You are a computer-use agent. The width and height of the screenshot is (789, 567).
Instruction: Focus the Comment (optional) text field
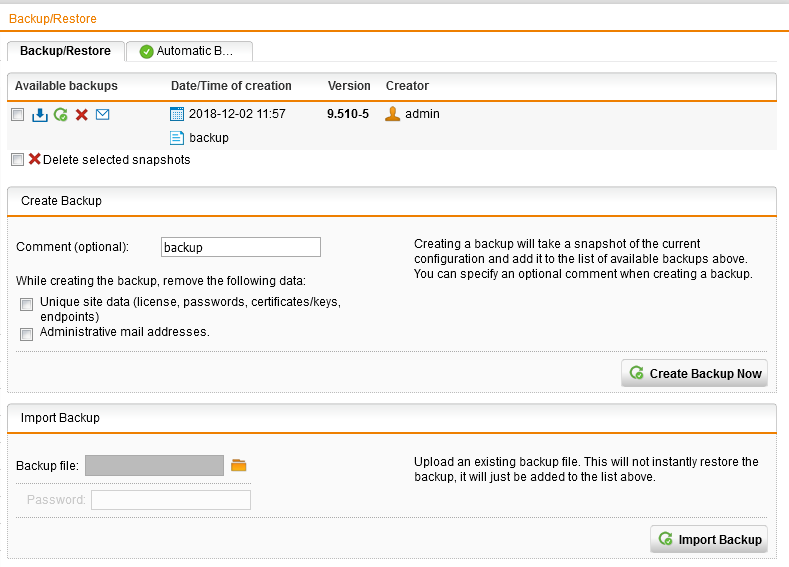(240, 247)
